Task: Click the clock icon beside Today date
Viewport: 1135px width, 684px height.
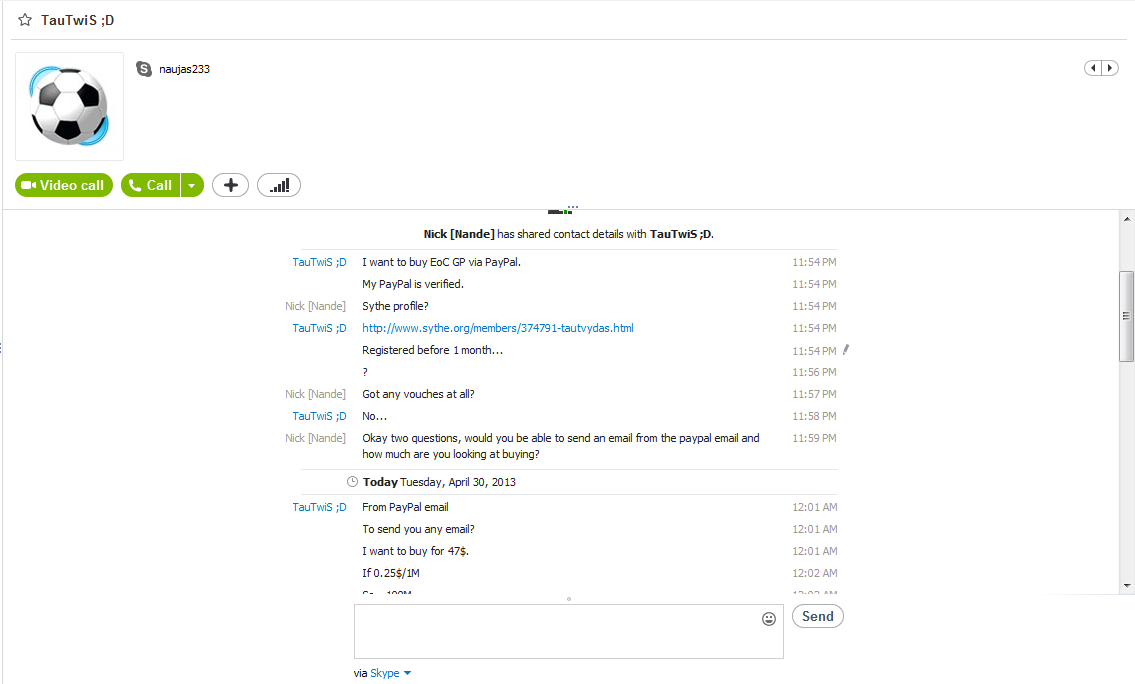Action: pyautogui.click(x=353, y=481)
